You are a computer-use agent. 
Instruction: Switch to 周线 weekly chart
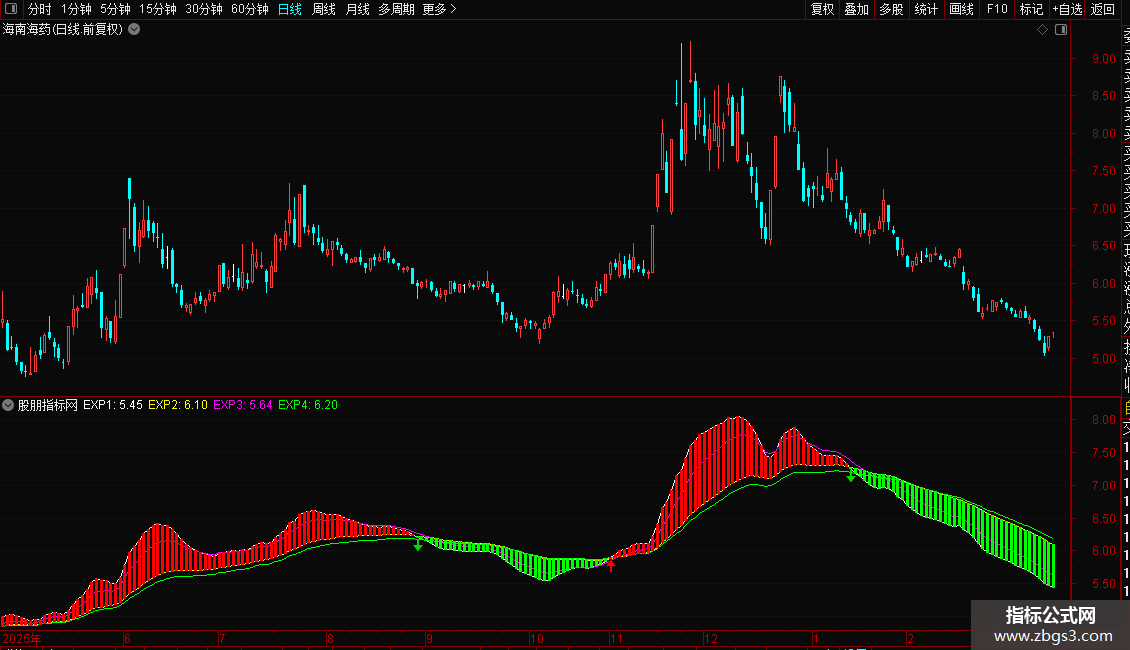coord(324,9)
